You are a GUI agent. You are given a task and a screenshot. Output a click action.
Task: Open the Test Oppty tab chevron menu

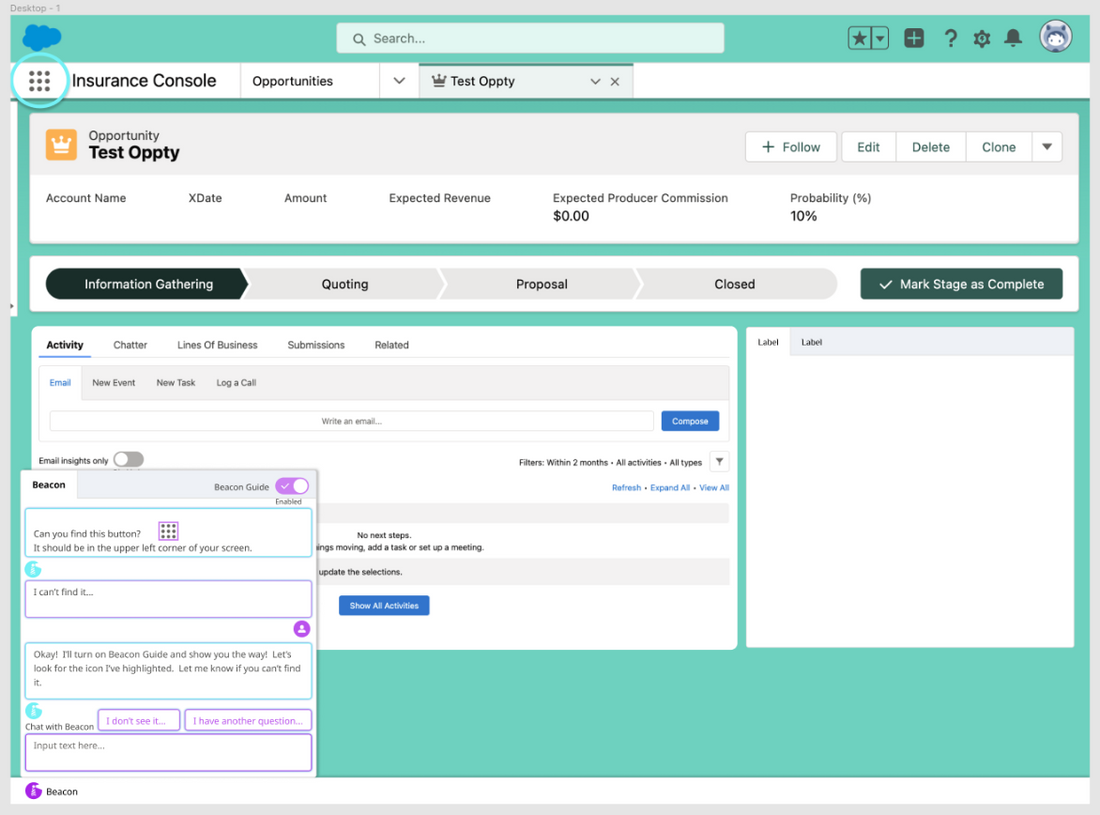point(595,81)
